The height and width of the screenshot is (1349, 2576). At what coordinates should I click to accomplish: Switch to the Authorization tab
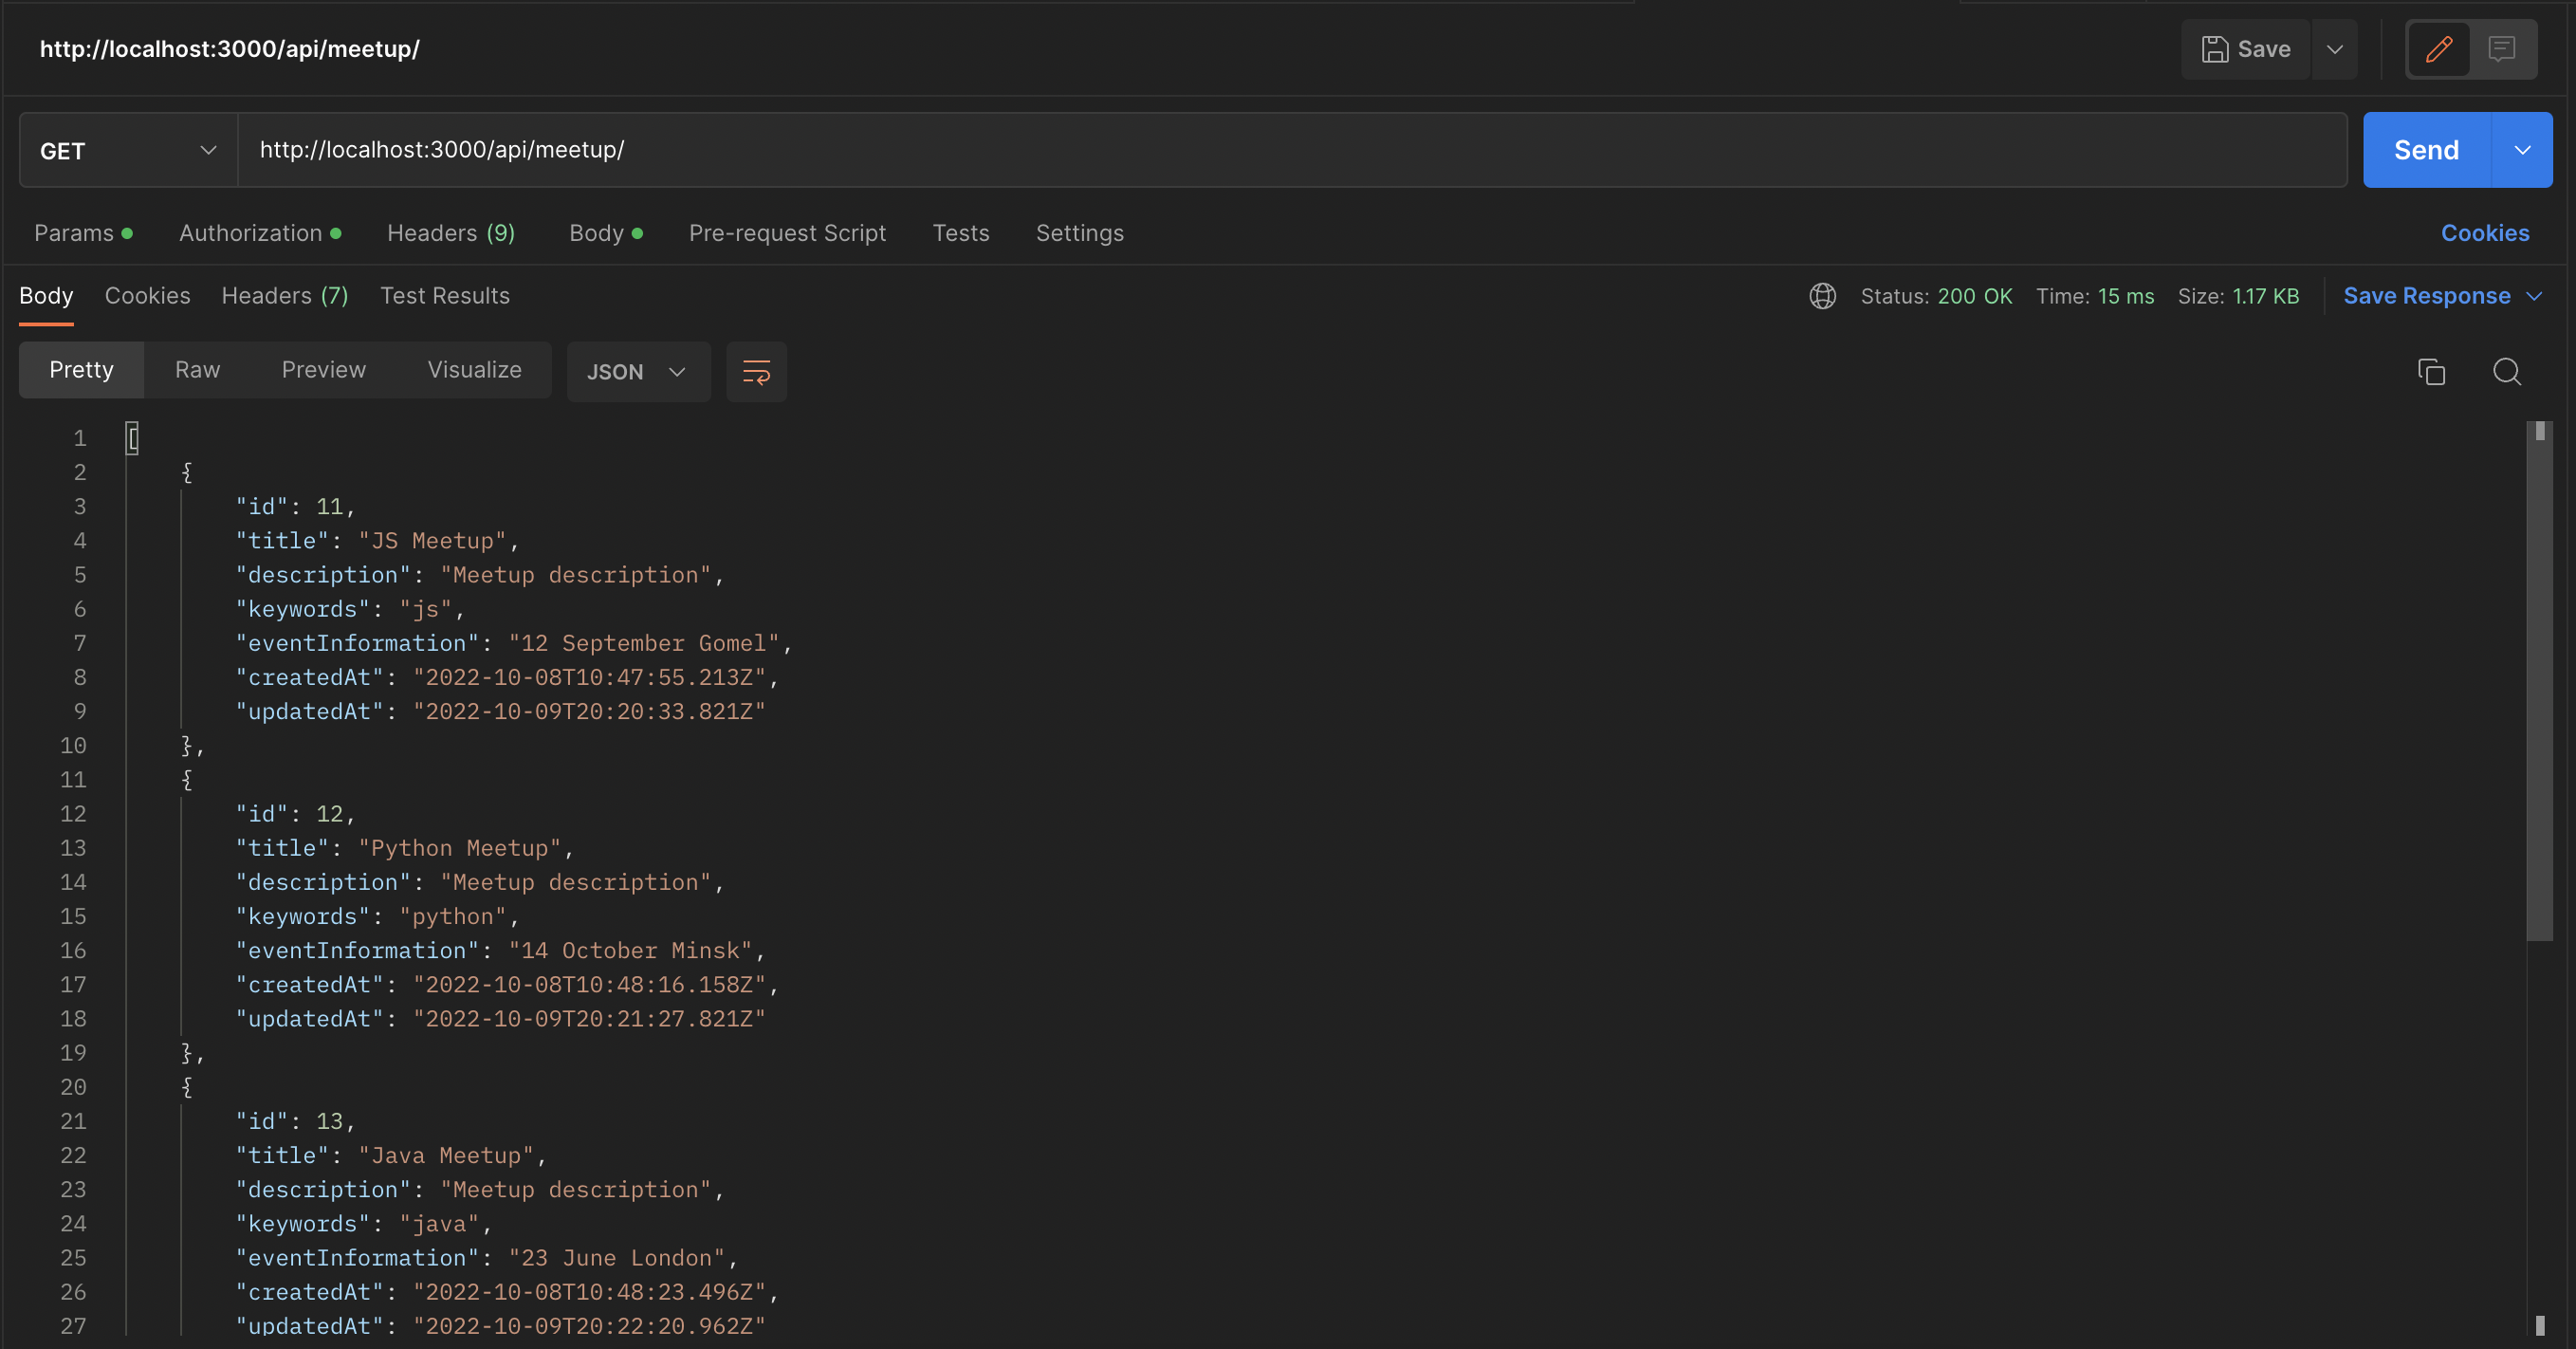250,233
